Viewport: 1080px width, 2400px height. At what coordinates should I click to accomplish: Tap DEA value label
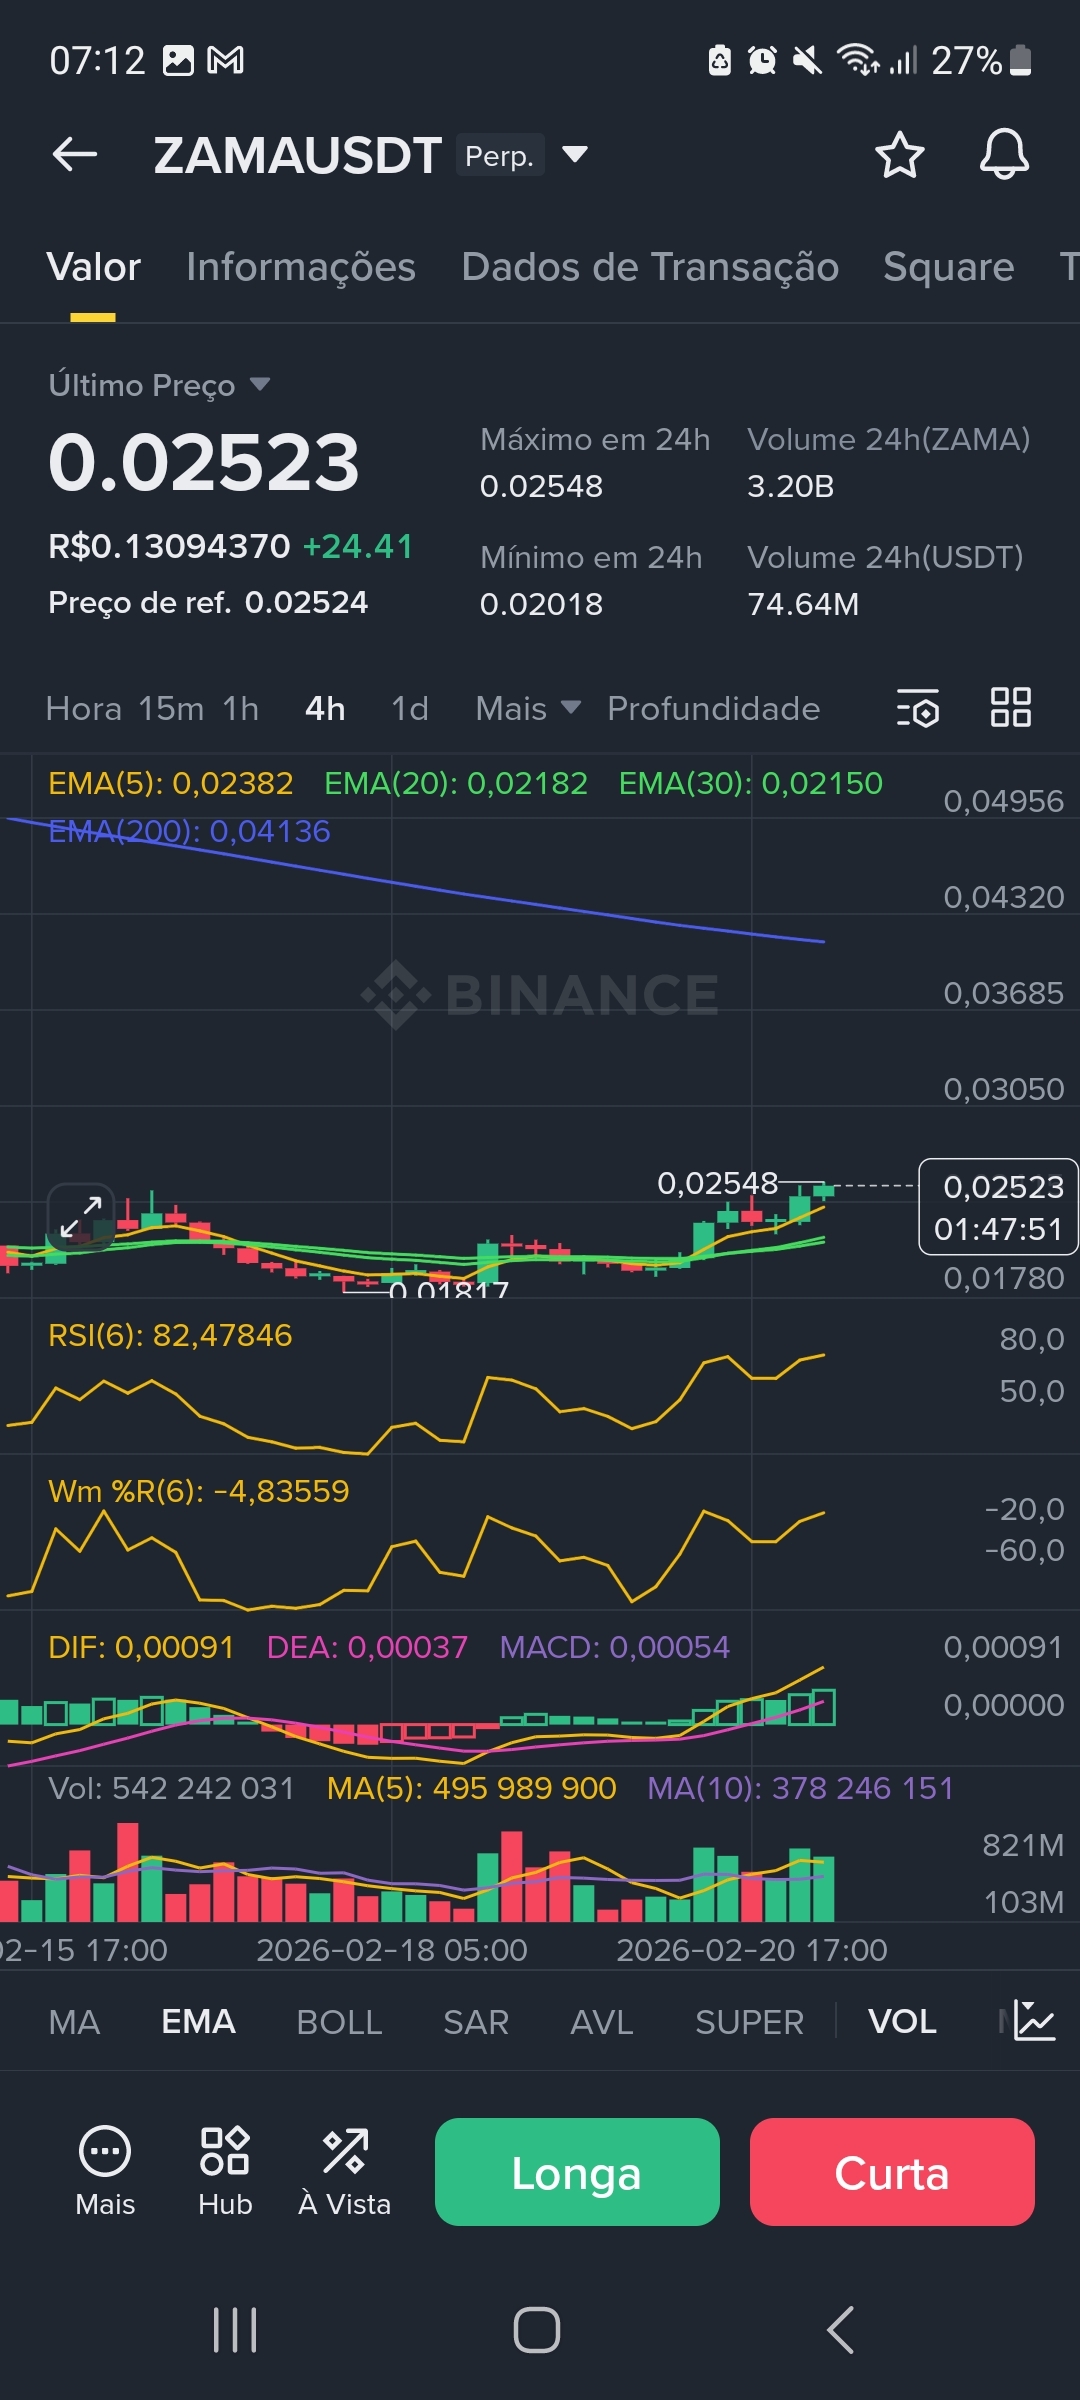pos(367,1647)
